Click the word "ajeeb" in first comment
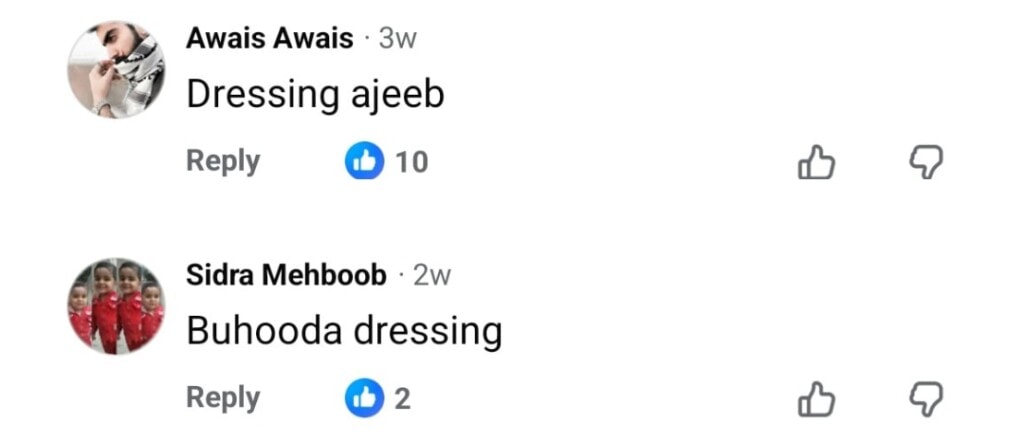The height and width of the screenshot is (442, 1024). tap(398, 95)
